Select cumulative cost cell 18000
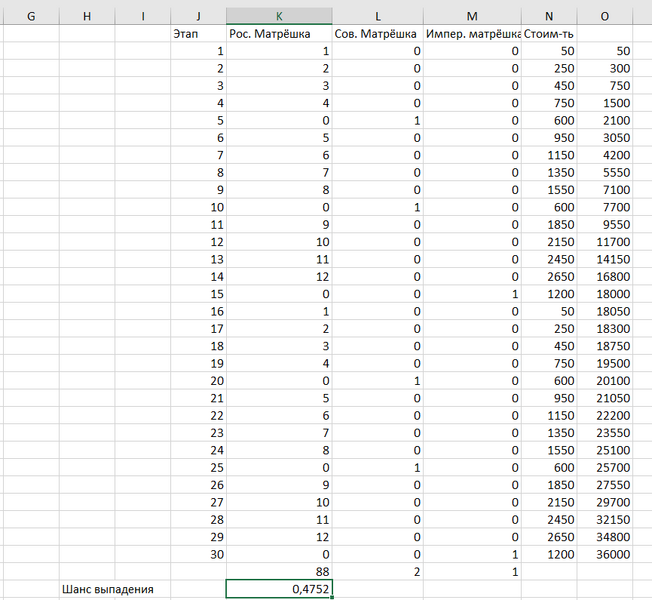 pyautogui.click(x=605, y=294)
